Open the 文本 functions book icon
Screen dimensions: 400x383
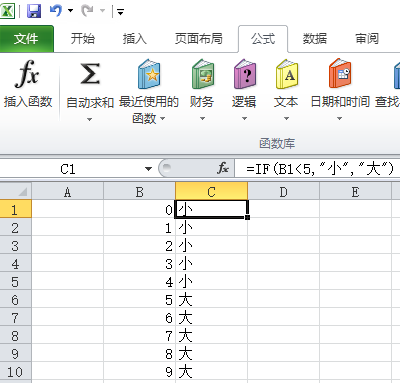[286, 74]
